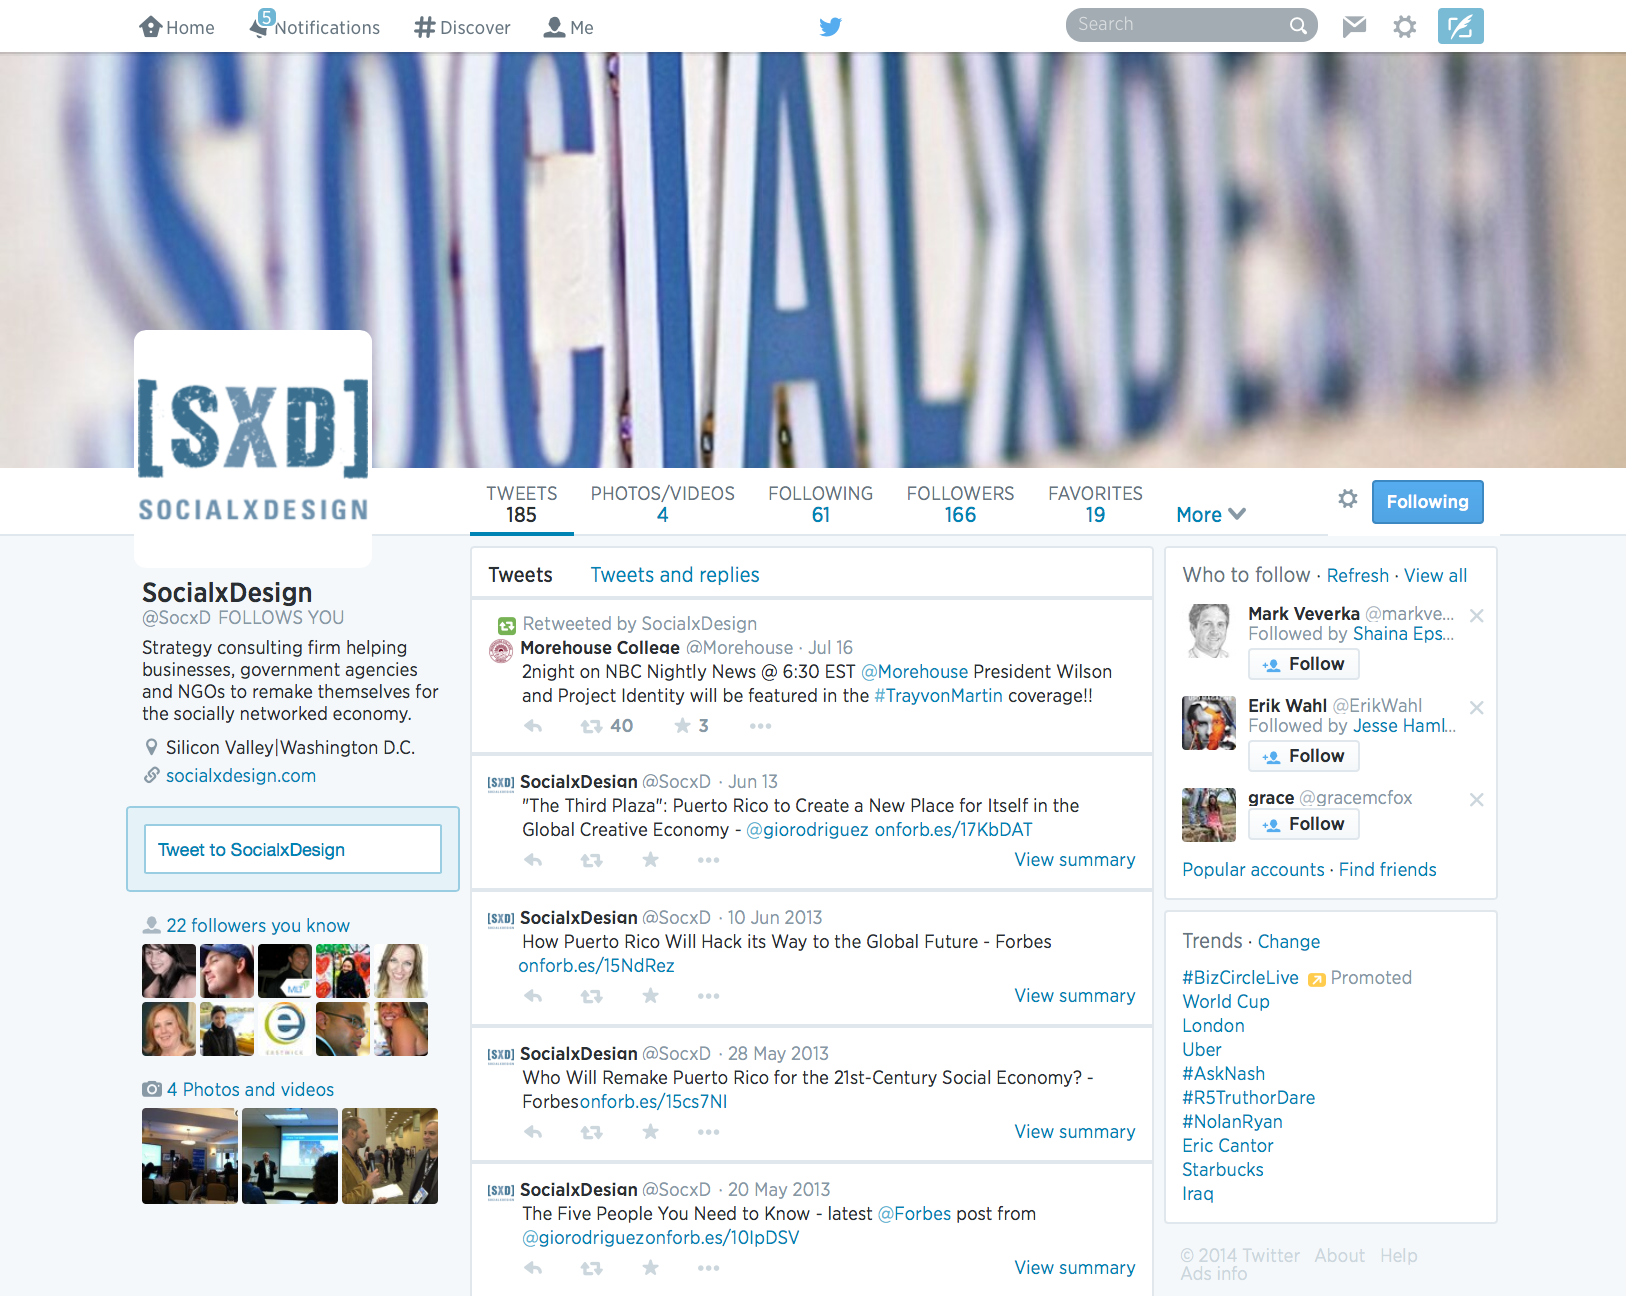1626x1296 pixels.
Task: Open more options on 20 May 2013 tweet
Action: click(708, 1268)
